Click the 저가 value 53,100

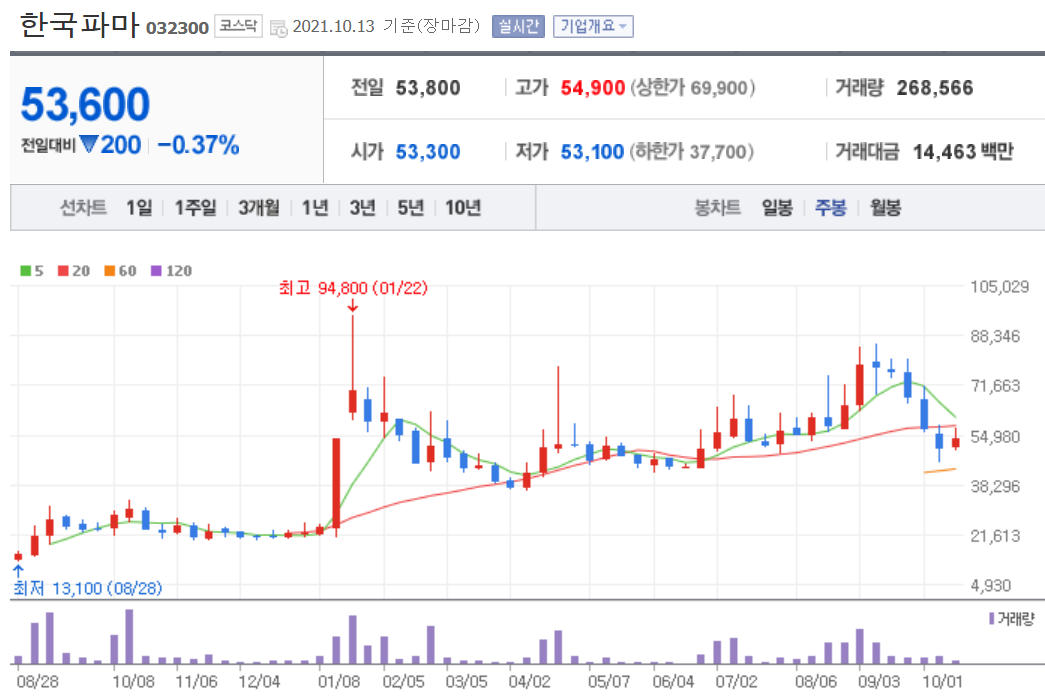592,152
